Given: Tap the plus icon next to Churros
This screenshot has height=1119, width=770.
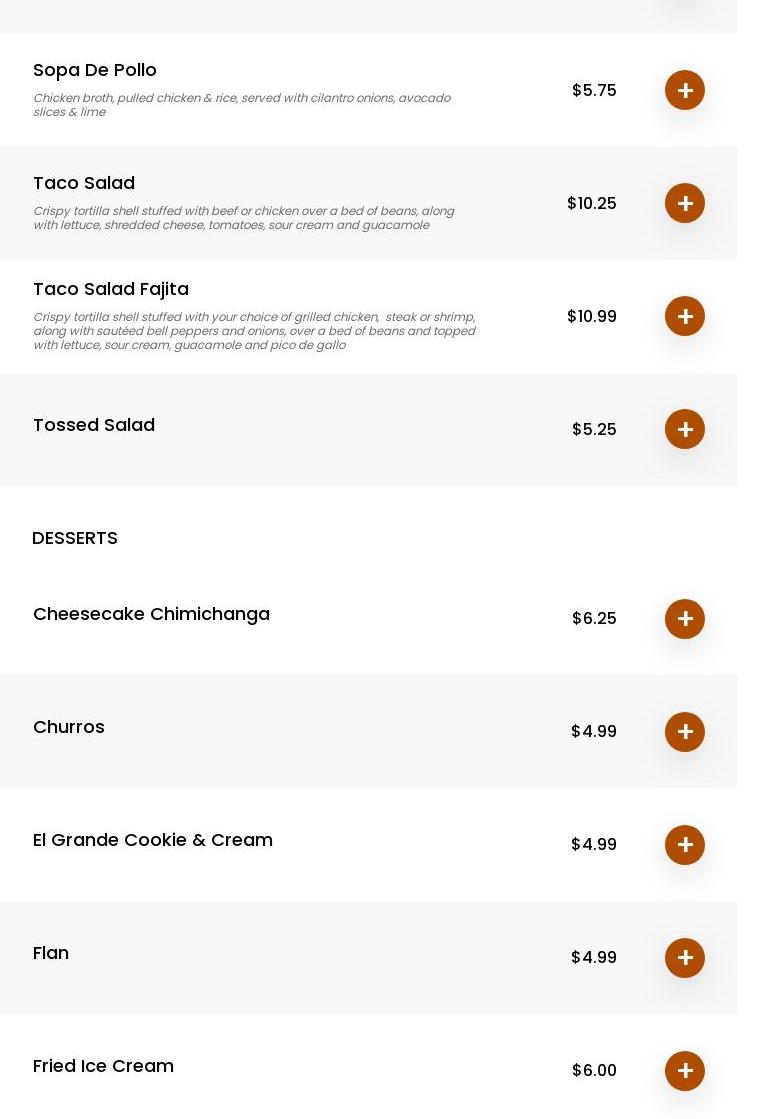Looking at the screenshot, I should coord(685,732).
